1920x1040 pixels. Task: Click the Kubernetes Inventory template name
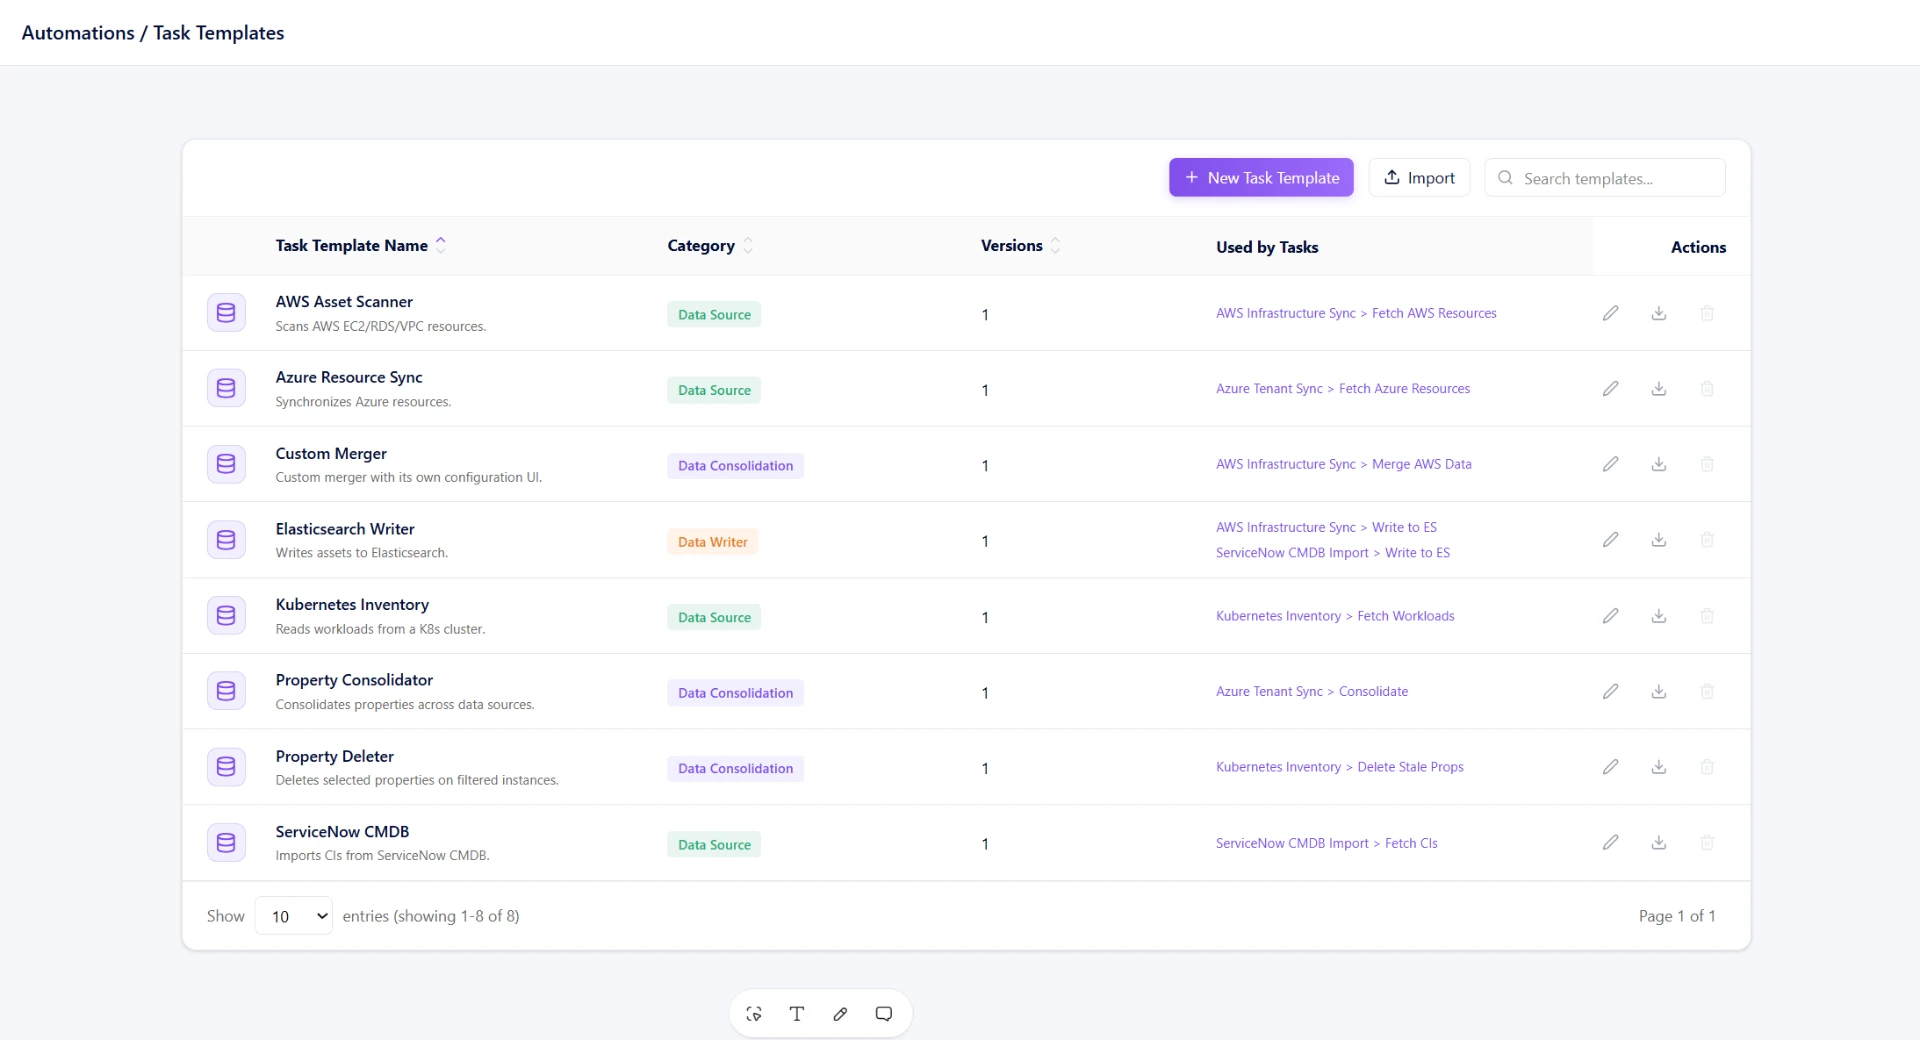(352, 605)
